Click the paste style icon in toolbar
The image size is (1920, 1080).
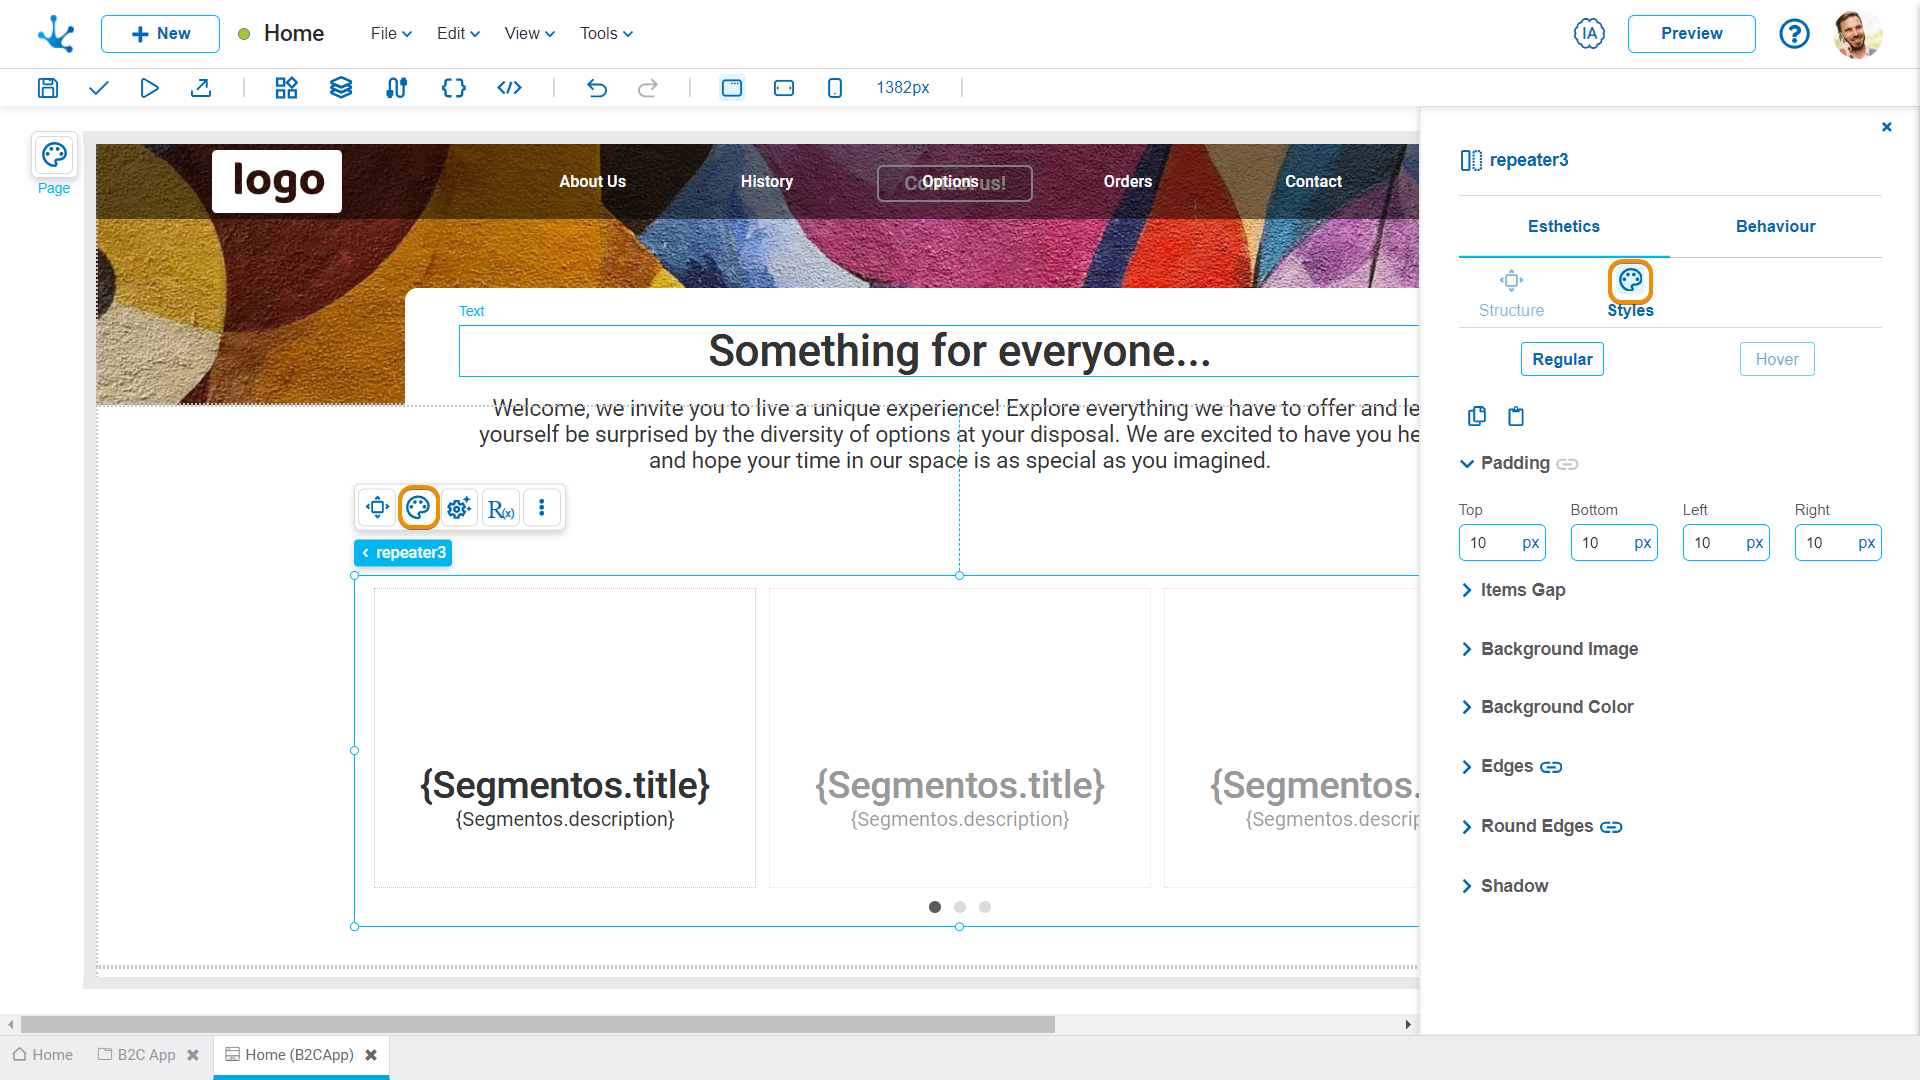(1515, 414)
